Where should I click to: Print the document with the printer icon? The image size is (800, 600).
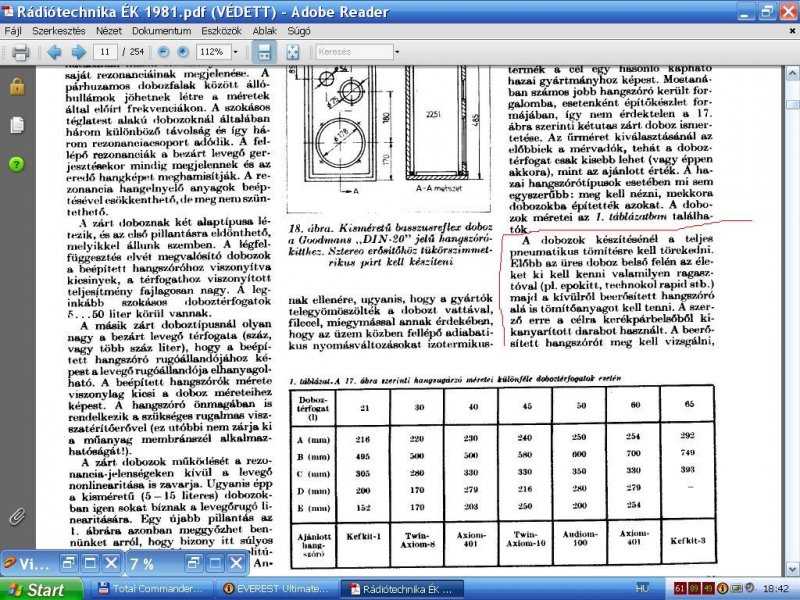(x=20, y=52)
